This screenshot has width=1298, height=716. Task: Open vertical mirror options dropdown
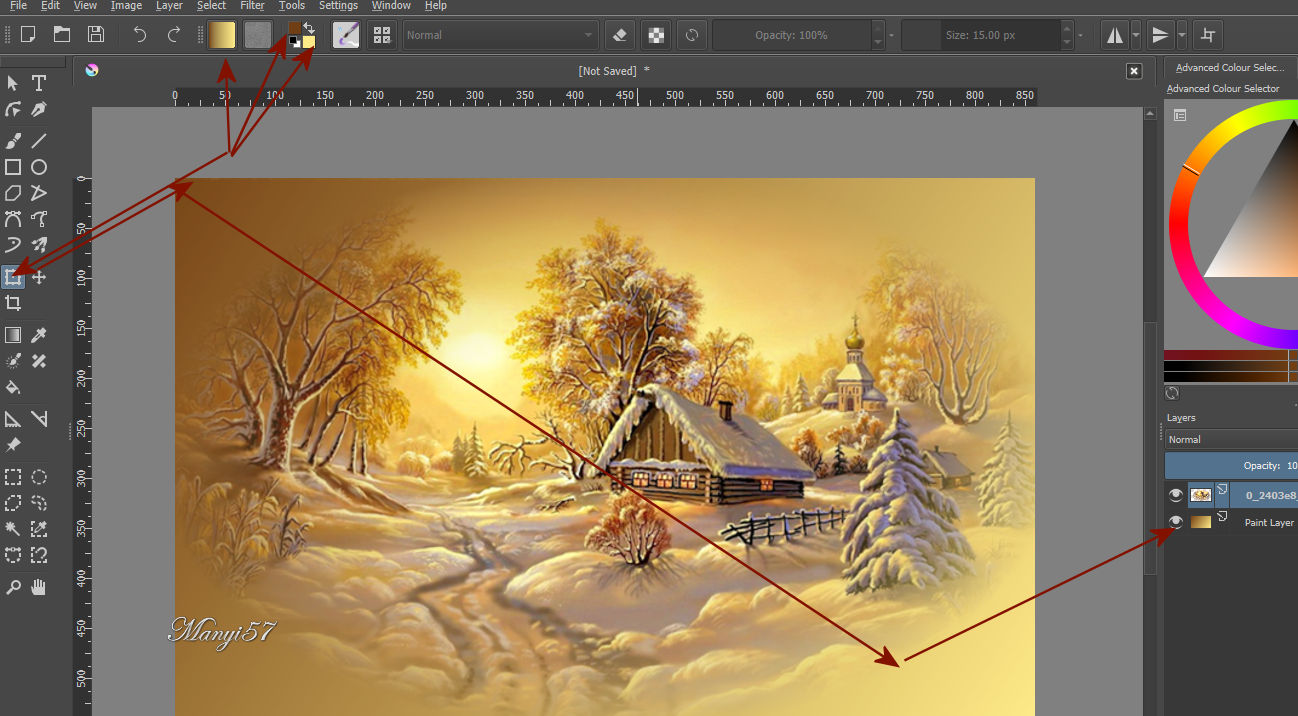click(x=1182, y=35)
